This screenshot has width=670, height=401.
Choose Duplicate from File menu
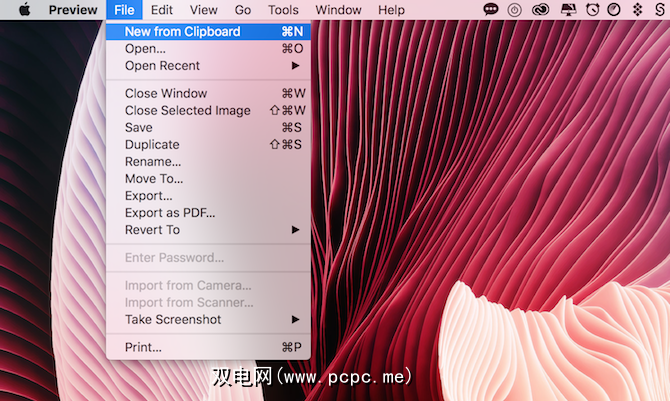click(208, 144)
